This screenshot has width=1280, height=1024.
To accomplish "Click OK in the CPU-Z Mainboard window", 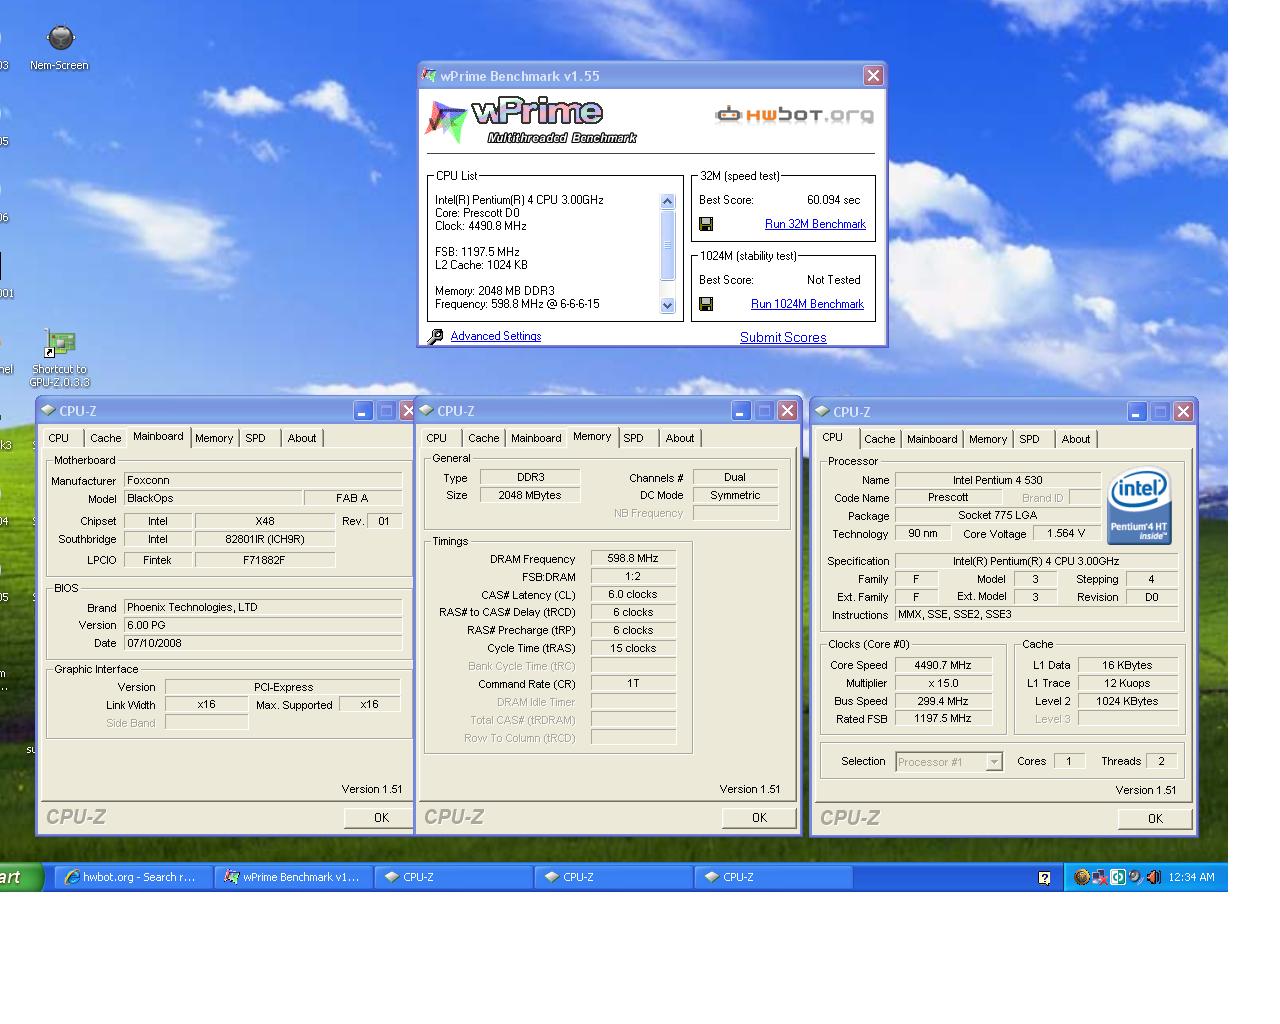I will [x=381, y=818].
